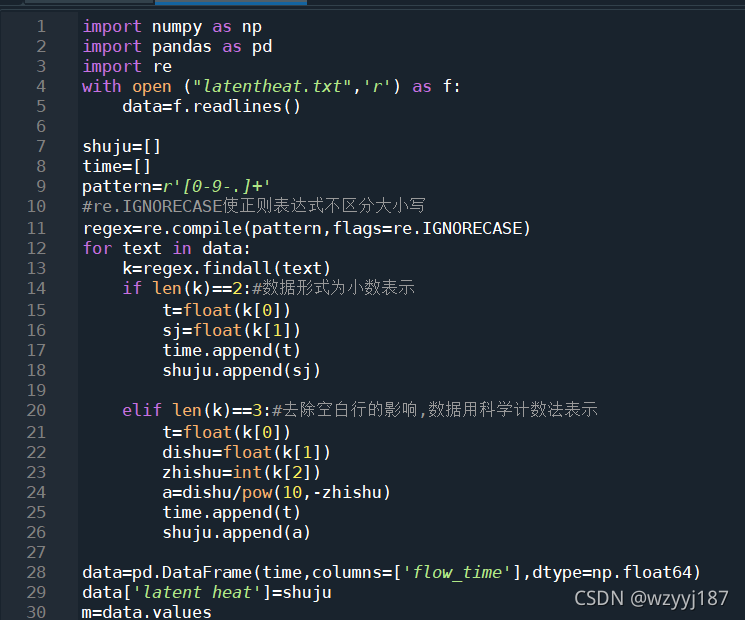Click 'dtype=np.float64' argument

tap(611, 572)
